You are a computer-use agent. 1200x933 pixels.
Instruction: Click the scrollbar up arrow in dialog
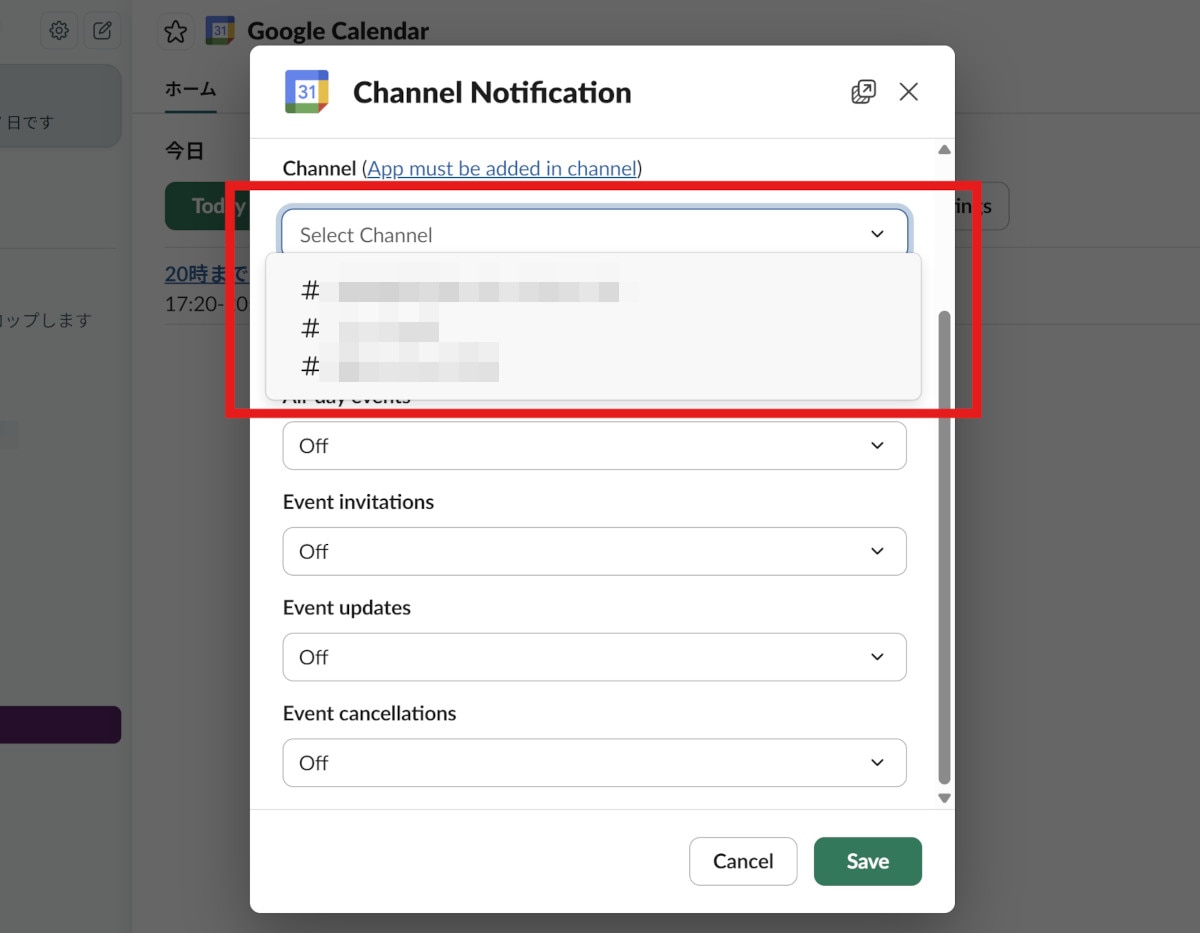click(x=943, y=150)
